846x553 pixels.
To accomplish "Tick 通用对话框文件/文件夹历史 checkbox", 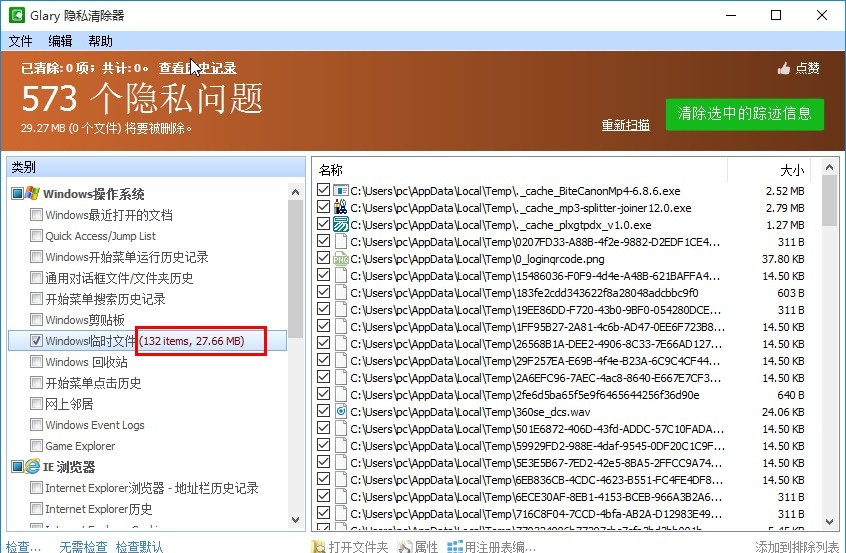I will [36, 278].
